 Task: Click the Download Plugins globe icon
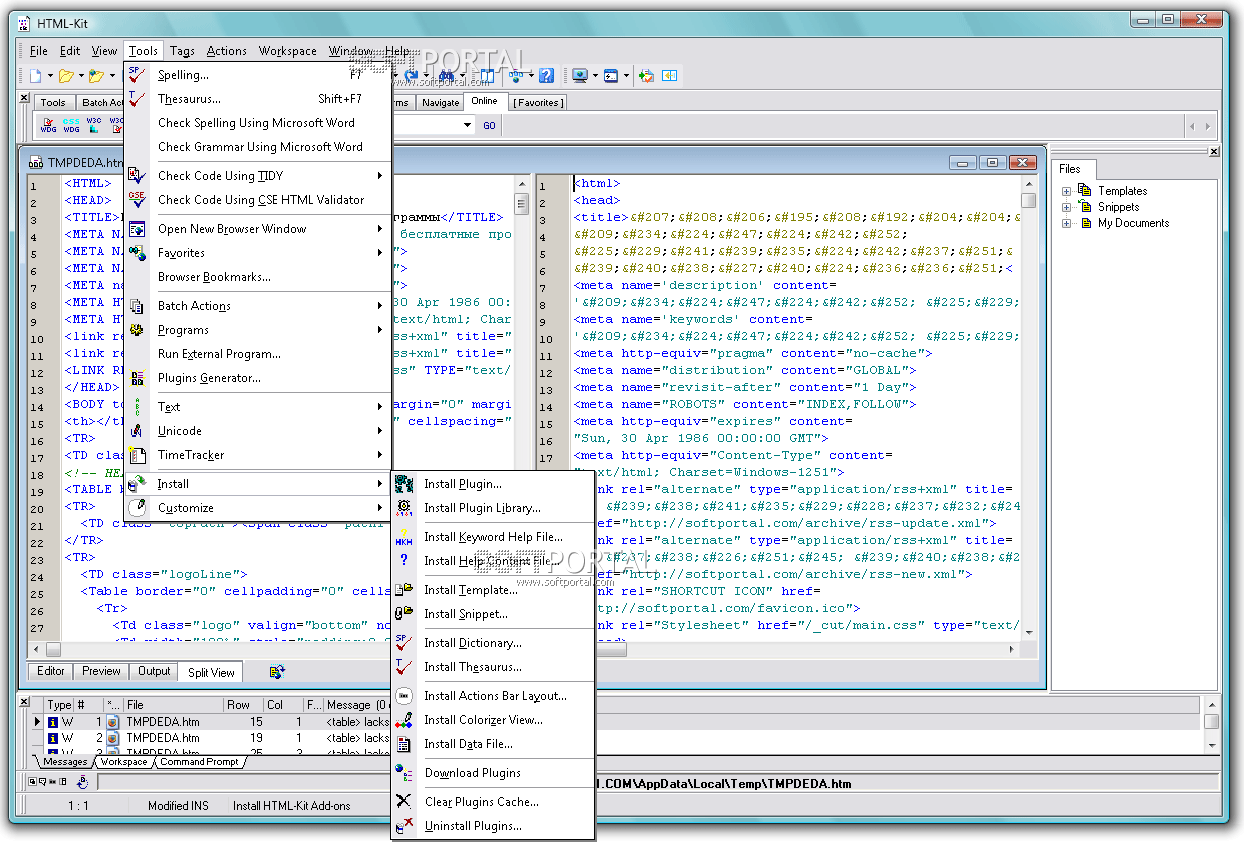click(x=404, y=773)
